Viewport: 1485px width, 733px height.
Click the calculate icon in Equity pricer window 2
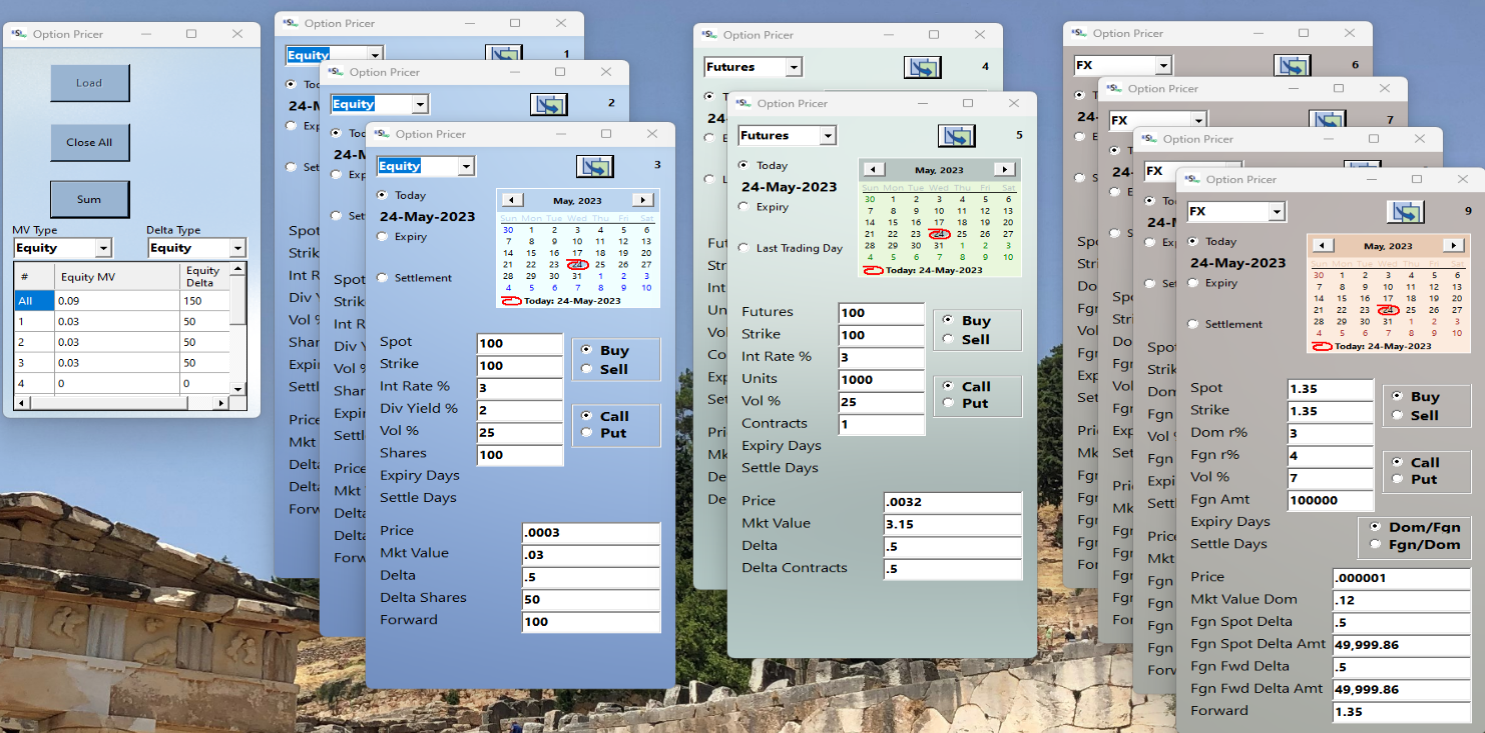(x=549, y=104)
